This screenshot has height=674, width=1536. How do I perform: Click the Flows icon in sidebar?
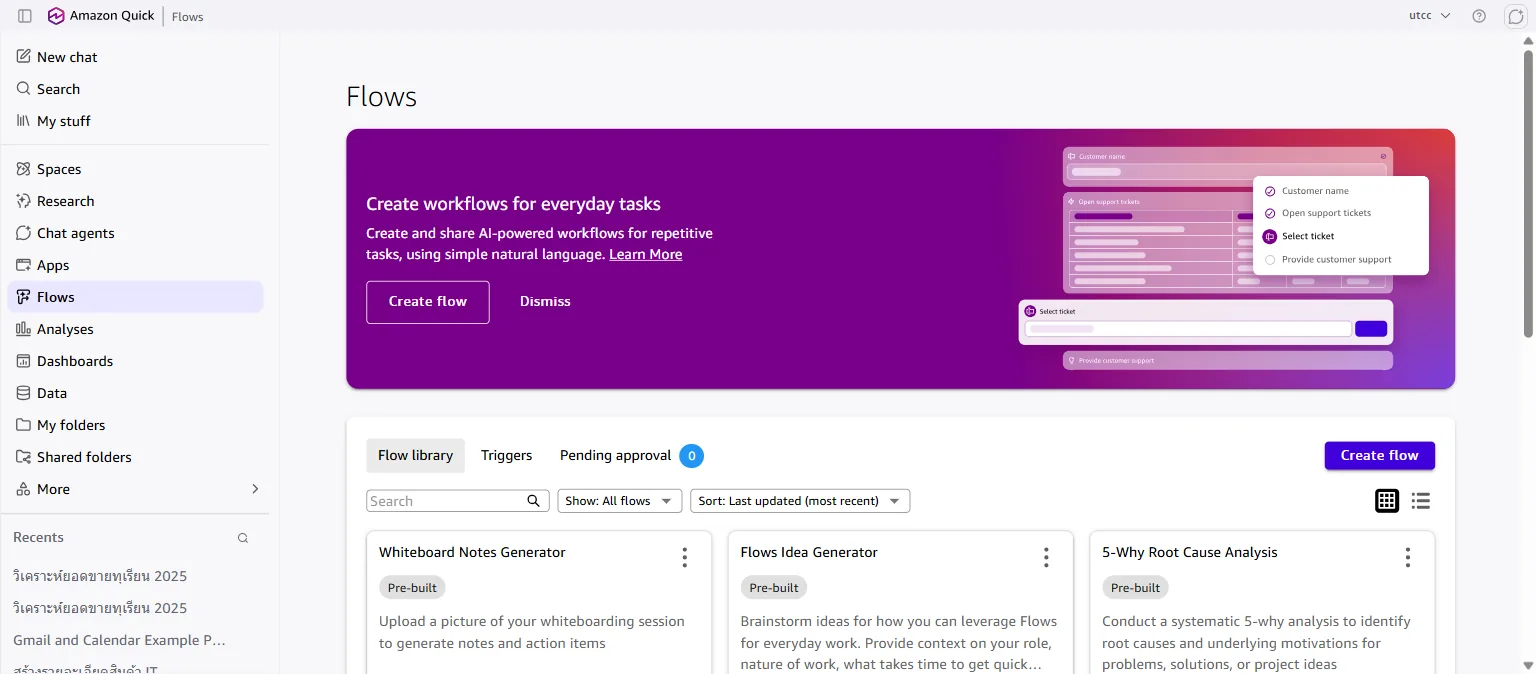click(24, 297)
